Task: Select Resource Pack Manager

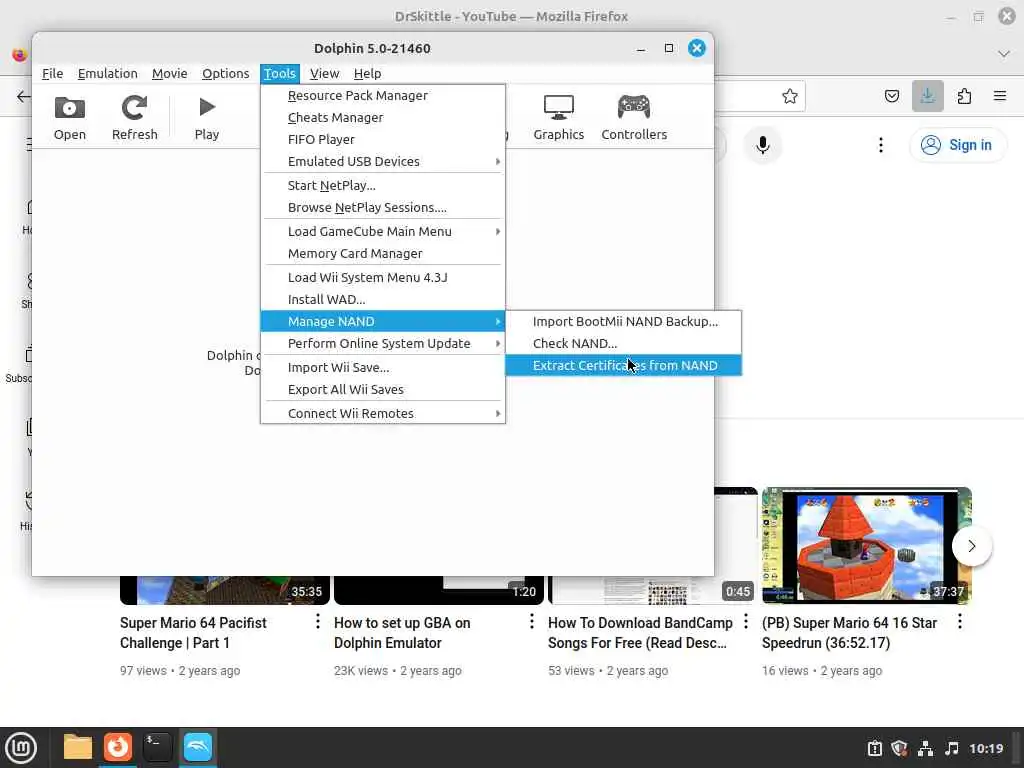Action: pyautogui.click(x=383, y=95)
